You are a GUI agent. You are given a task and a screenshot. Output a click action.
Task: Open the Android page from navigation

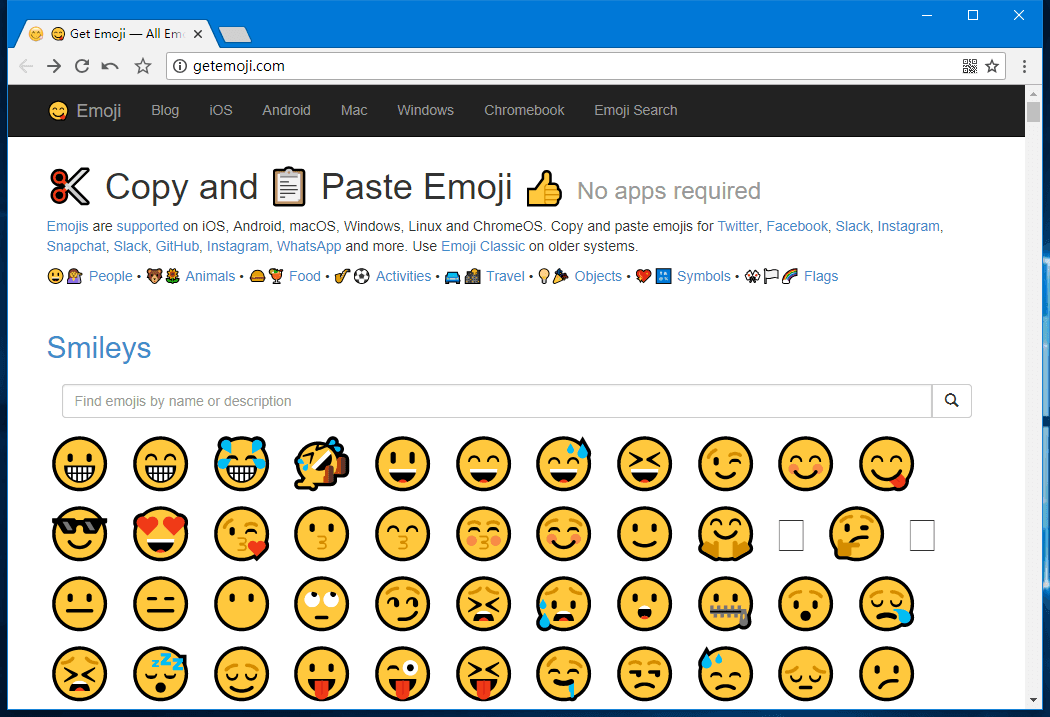(x=286, y=110)
